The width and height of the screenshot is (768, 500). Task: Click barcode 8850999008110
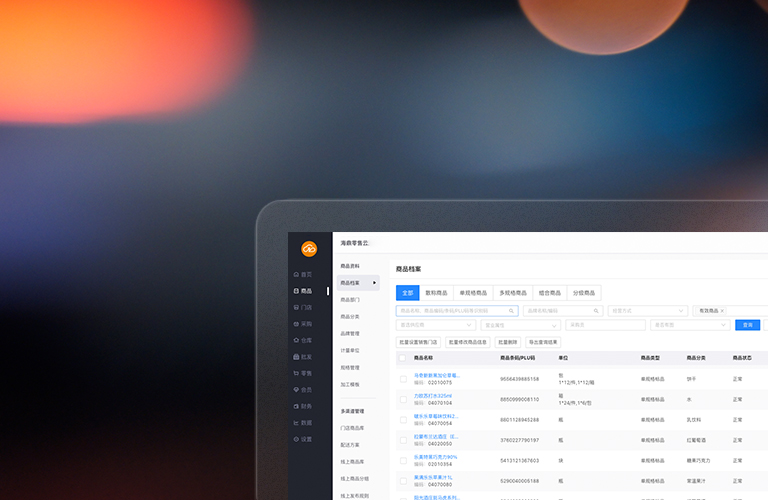(x=519, y=400)
